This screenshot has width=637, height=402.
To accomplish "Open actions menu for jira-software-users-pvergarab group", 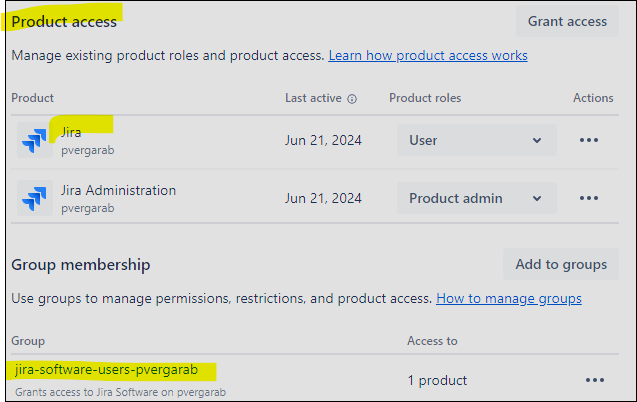I will click(595, 380).
